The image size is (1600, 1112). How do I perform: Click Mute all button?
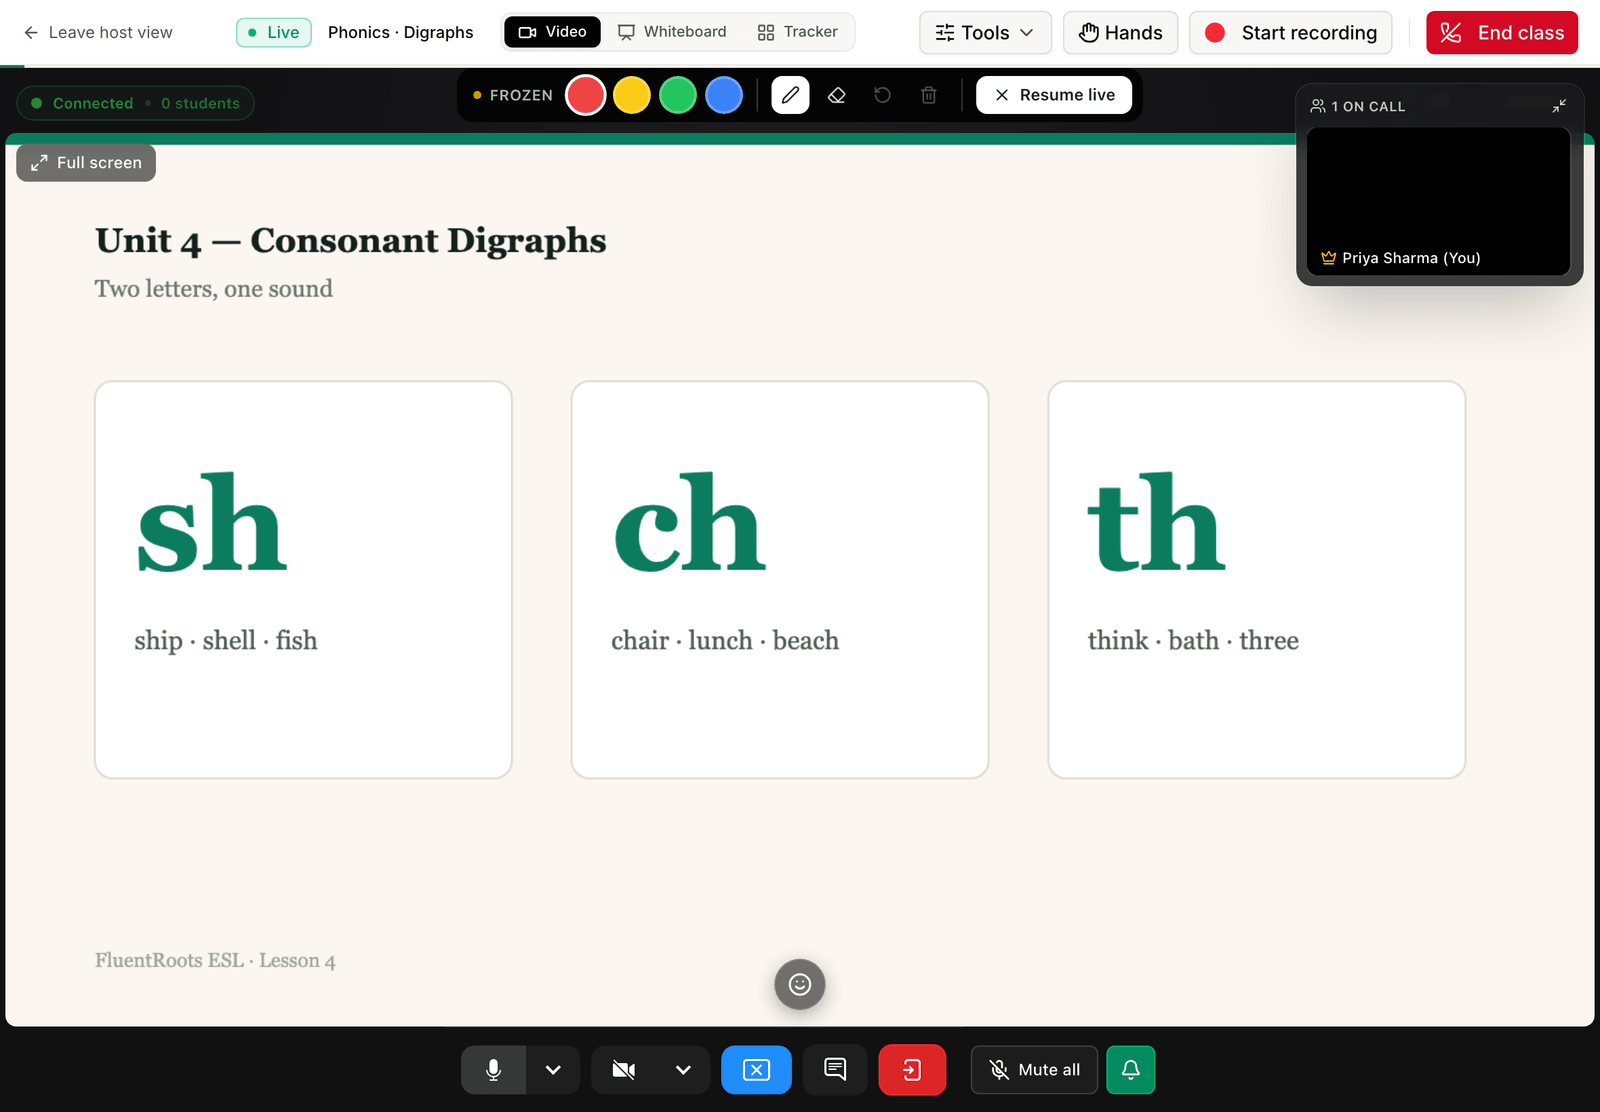(1034, 1070)
